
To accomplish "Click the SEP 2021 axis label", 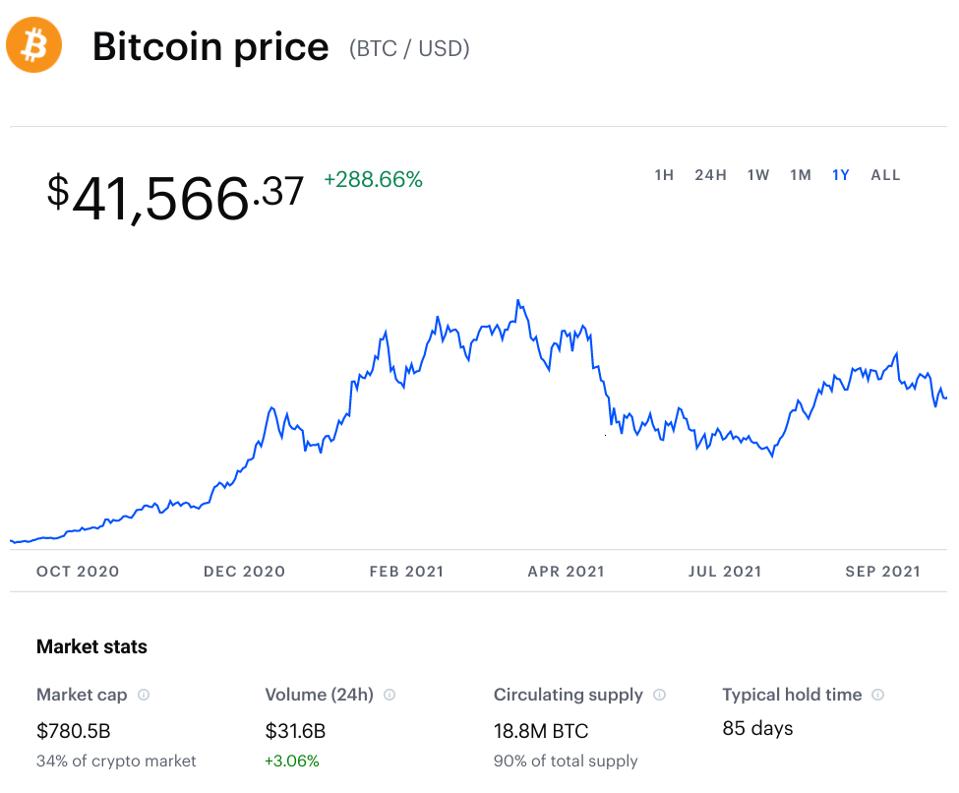I will (x=883, y=571).
